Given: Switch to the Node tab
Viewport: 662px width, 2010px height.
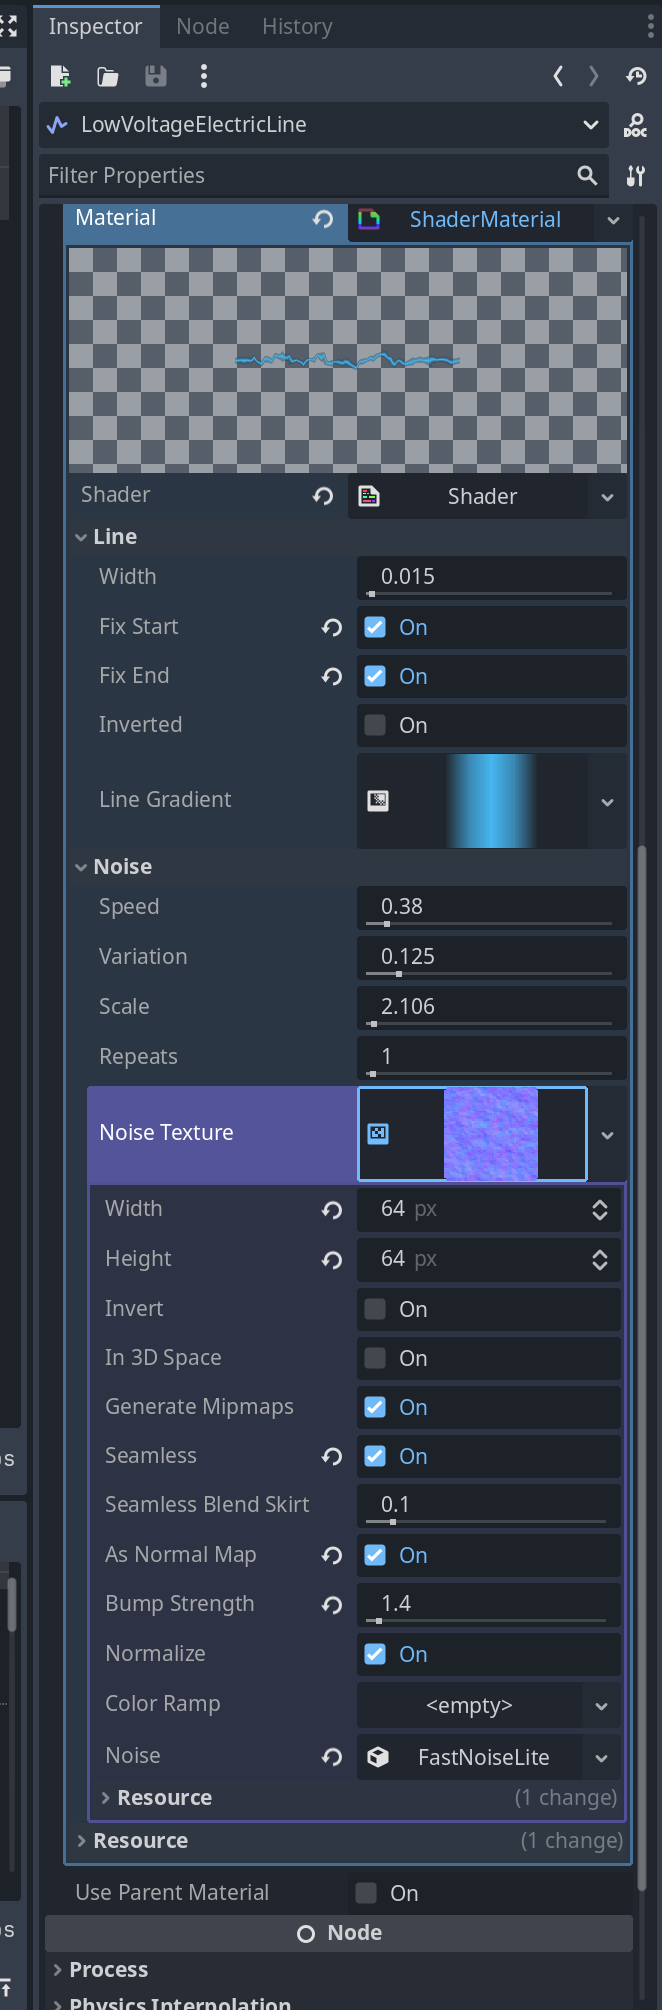Looking at the screenshot, I should [203, 26].
